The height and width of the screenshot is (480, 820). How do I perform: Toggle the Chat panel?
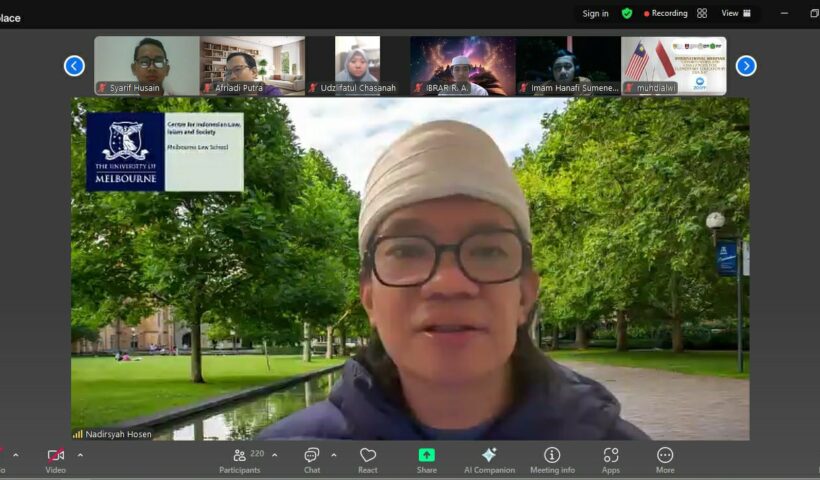click(x=312, y=457)
